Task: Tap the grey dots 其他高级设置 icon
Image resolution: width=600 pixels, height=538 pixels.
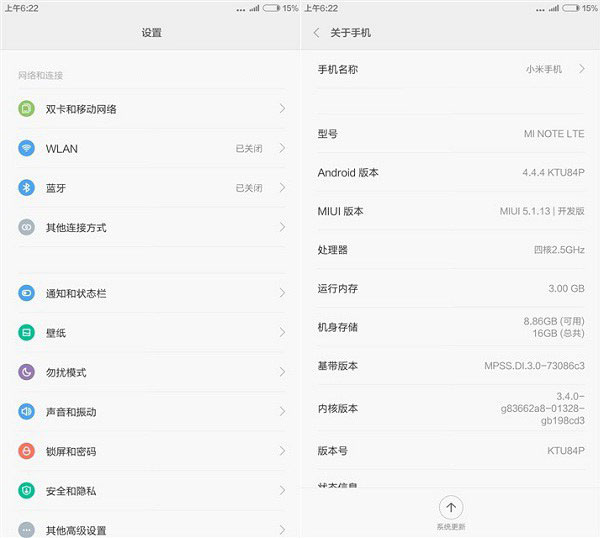Action: (x=26, y=530)
